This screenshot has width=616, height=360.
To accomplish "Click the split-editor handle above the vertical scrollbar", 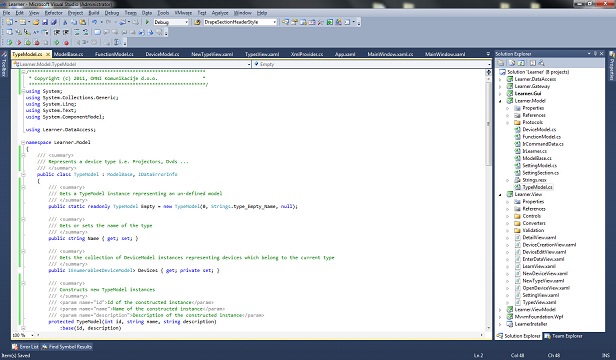I will coord(489,72).
